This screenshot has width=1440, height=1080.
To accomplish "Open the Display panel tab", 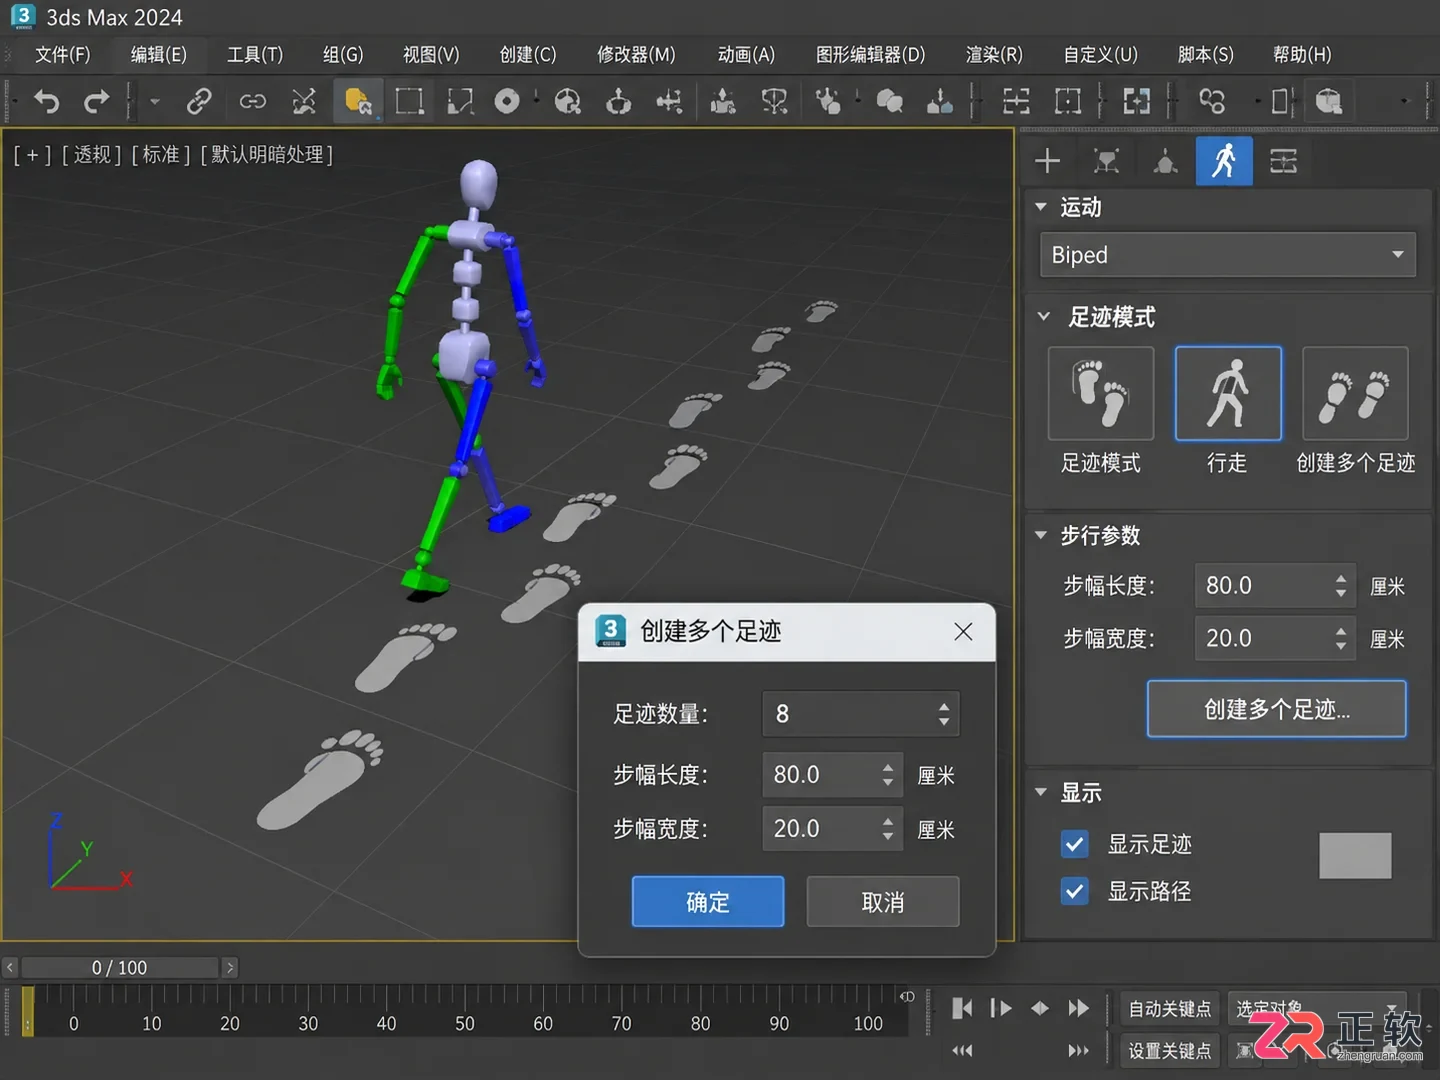I will coord(1283,161).
